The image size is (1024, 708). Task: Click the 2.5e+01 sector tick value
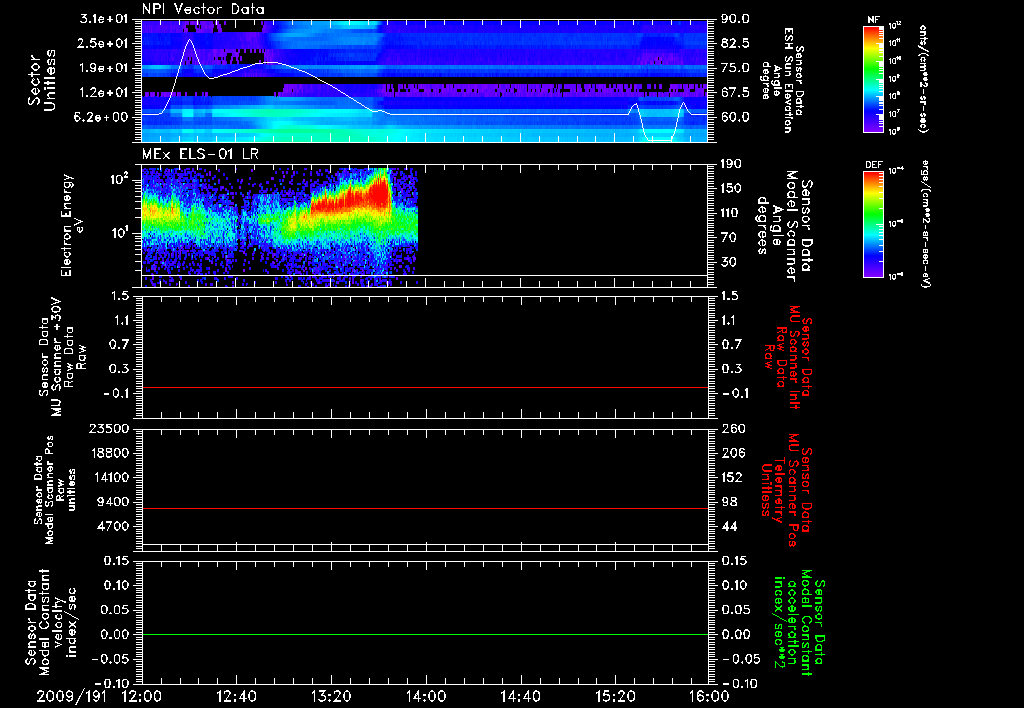click(104, 43)
